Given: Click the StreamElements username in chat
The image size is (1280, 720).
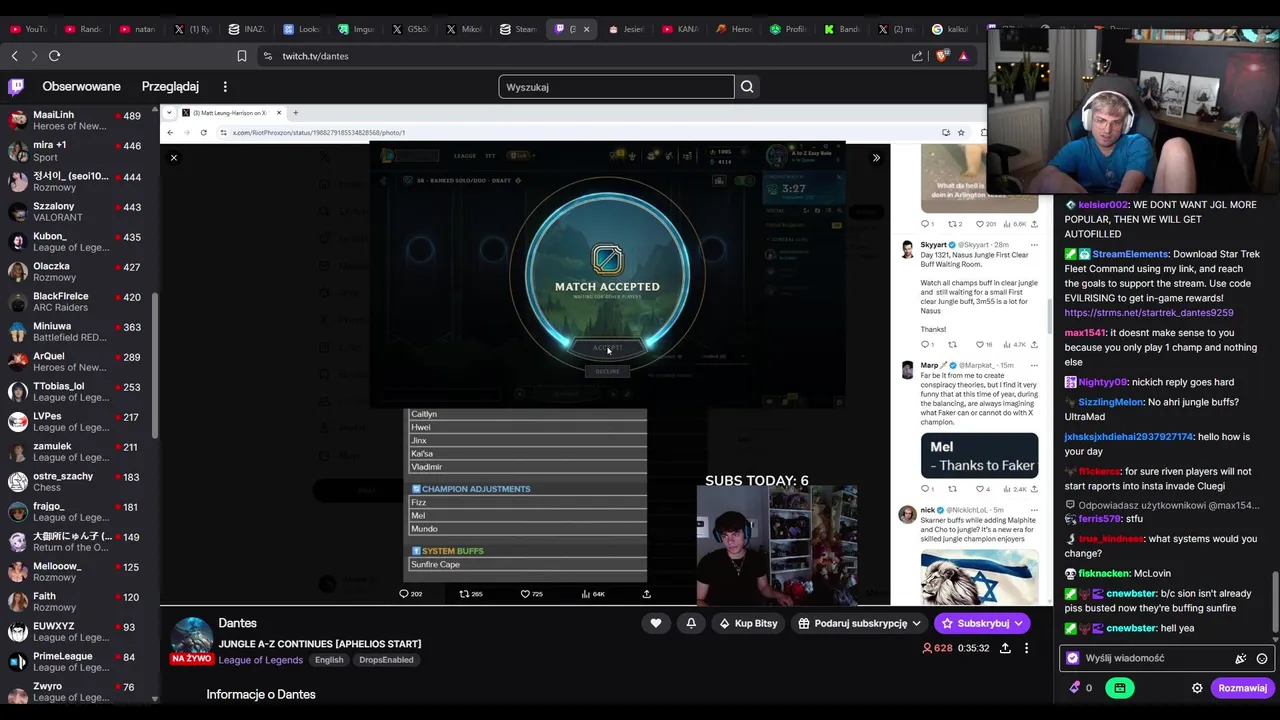Looking at the screenshot, I should (1130, 254).
